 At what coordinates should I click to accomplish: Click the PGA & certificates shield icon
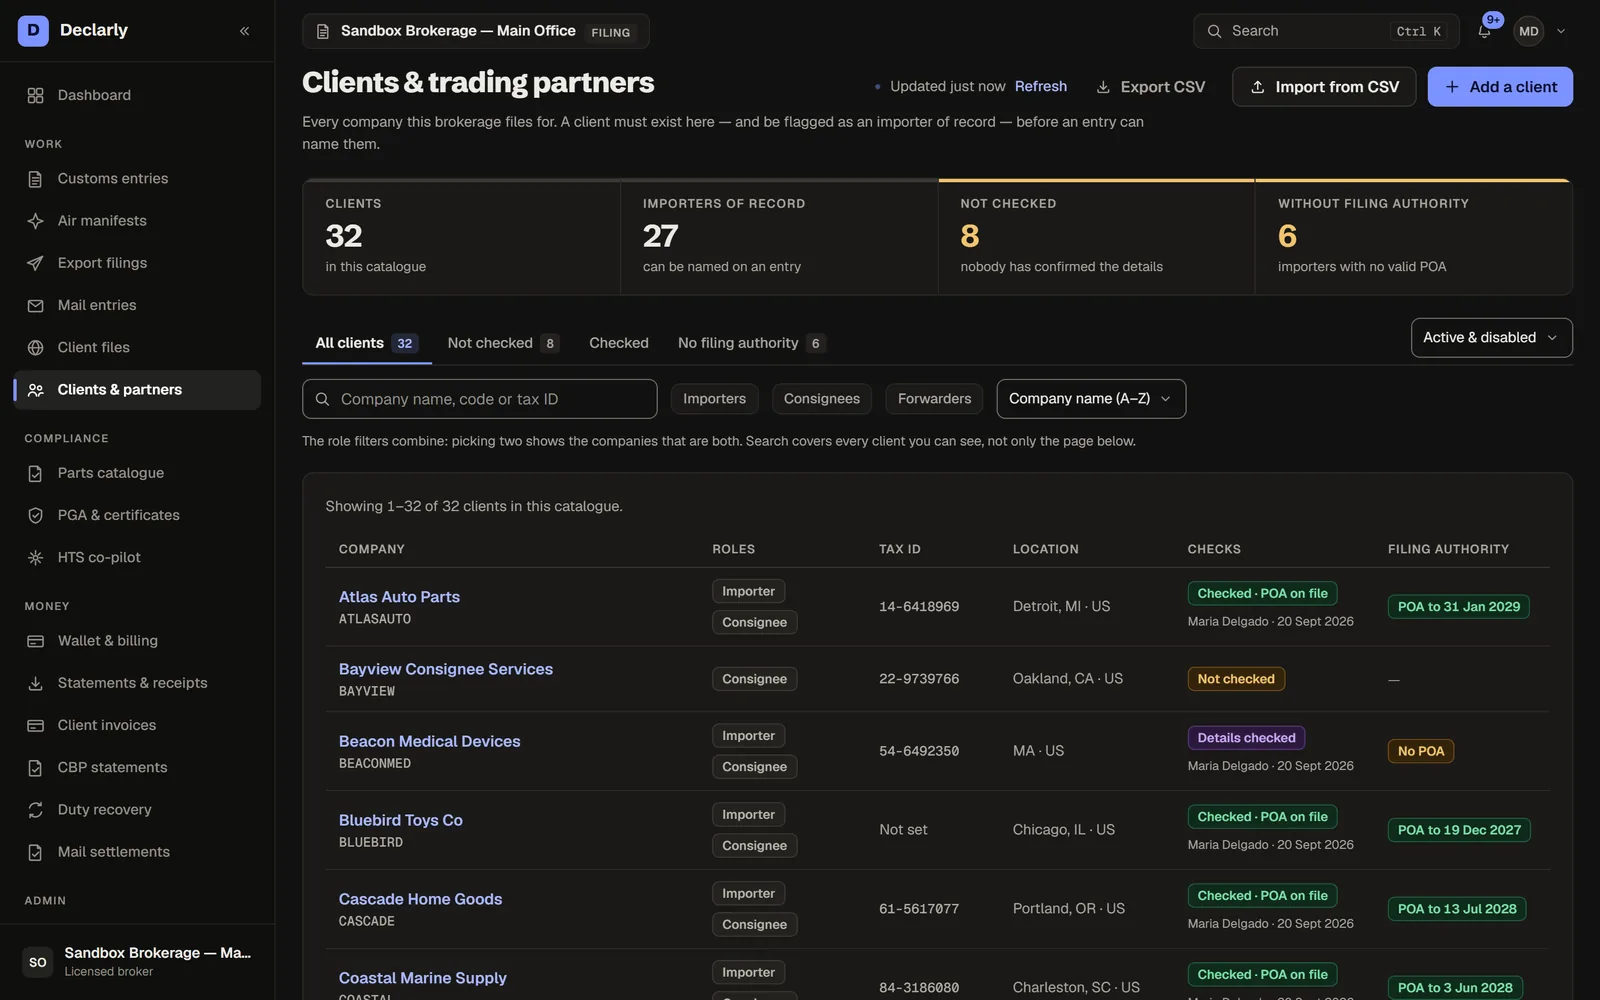[x=36, y=516]
